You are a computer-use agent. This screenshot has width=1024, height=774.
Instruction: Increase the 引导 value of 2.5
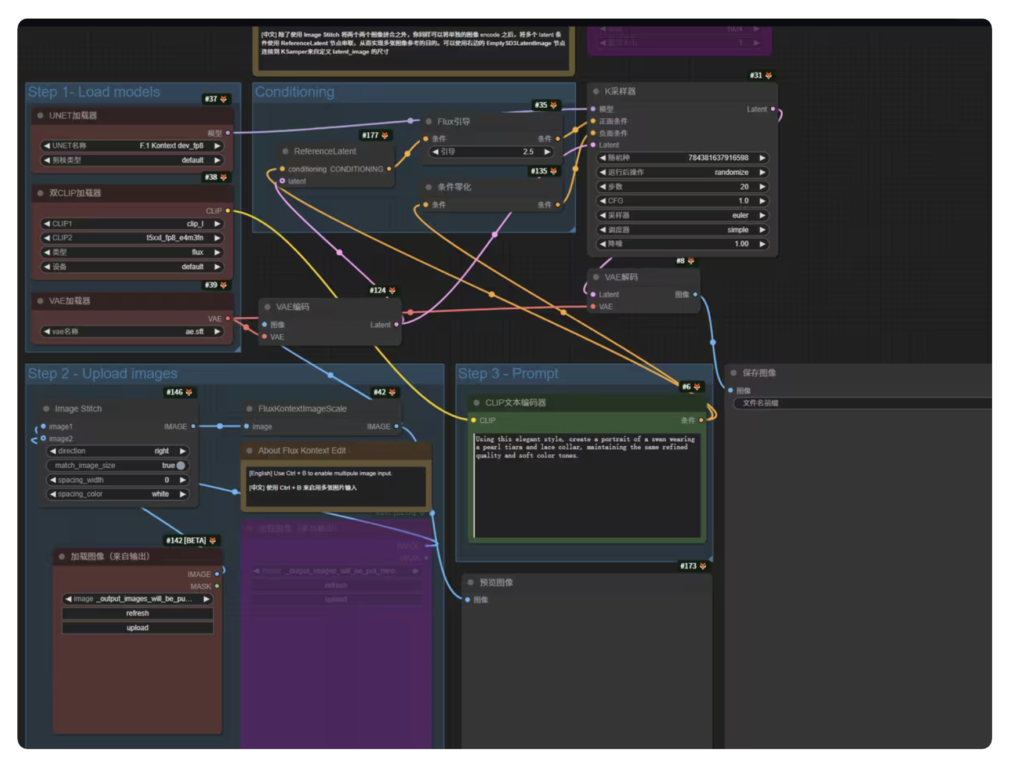(547, 152)
